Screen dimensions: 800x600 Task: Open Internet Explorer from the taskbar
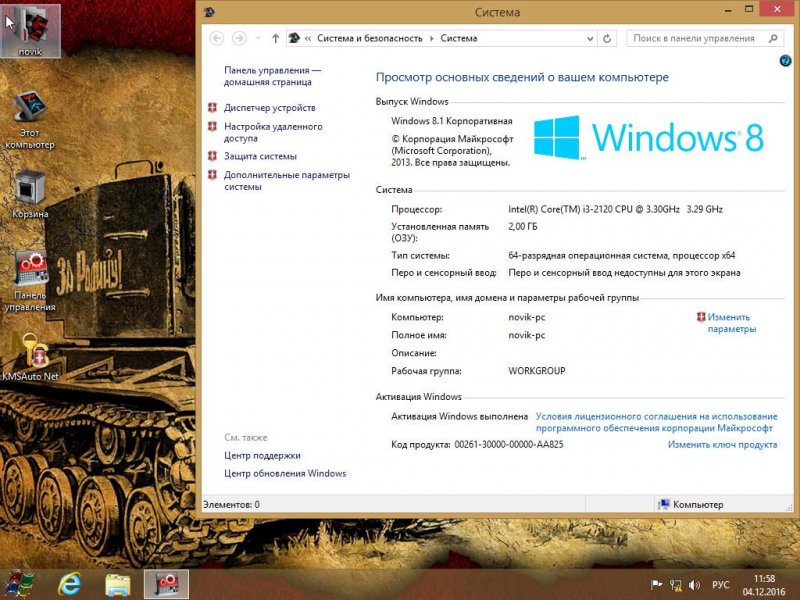(69, 584)
